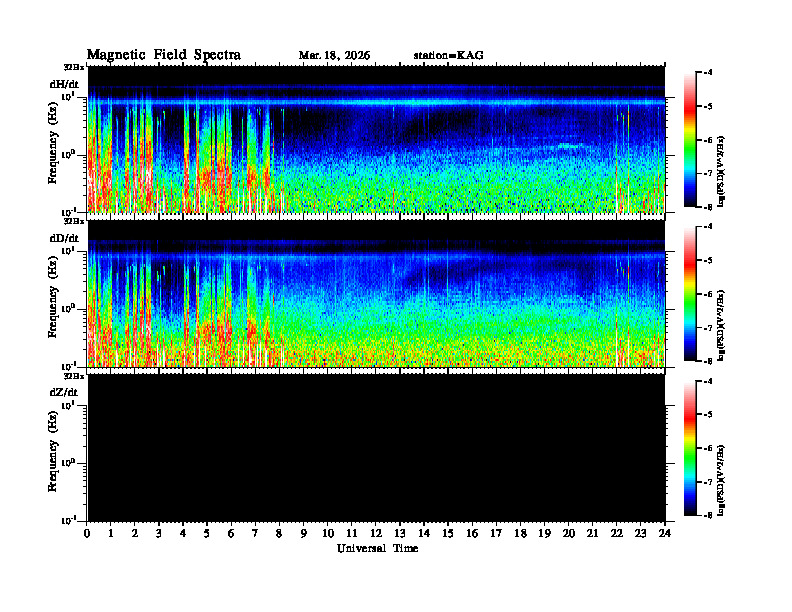Click hour tick label '4' on time axis
This screenshot has height=612, width=792.
click(183, 534)
